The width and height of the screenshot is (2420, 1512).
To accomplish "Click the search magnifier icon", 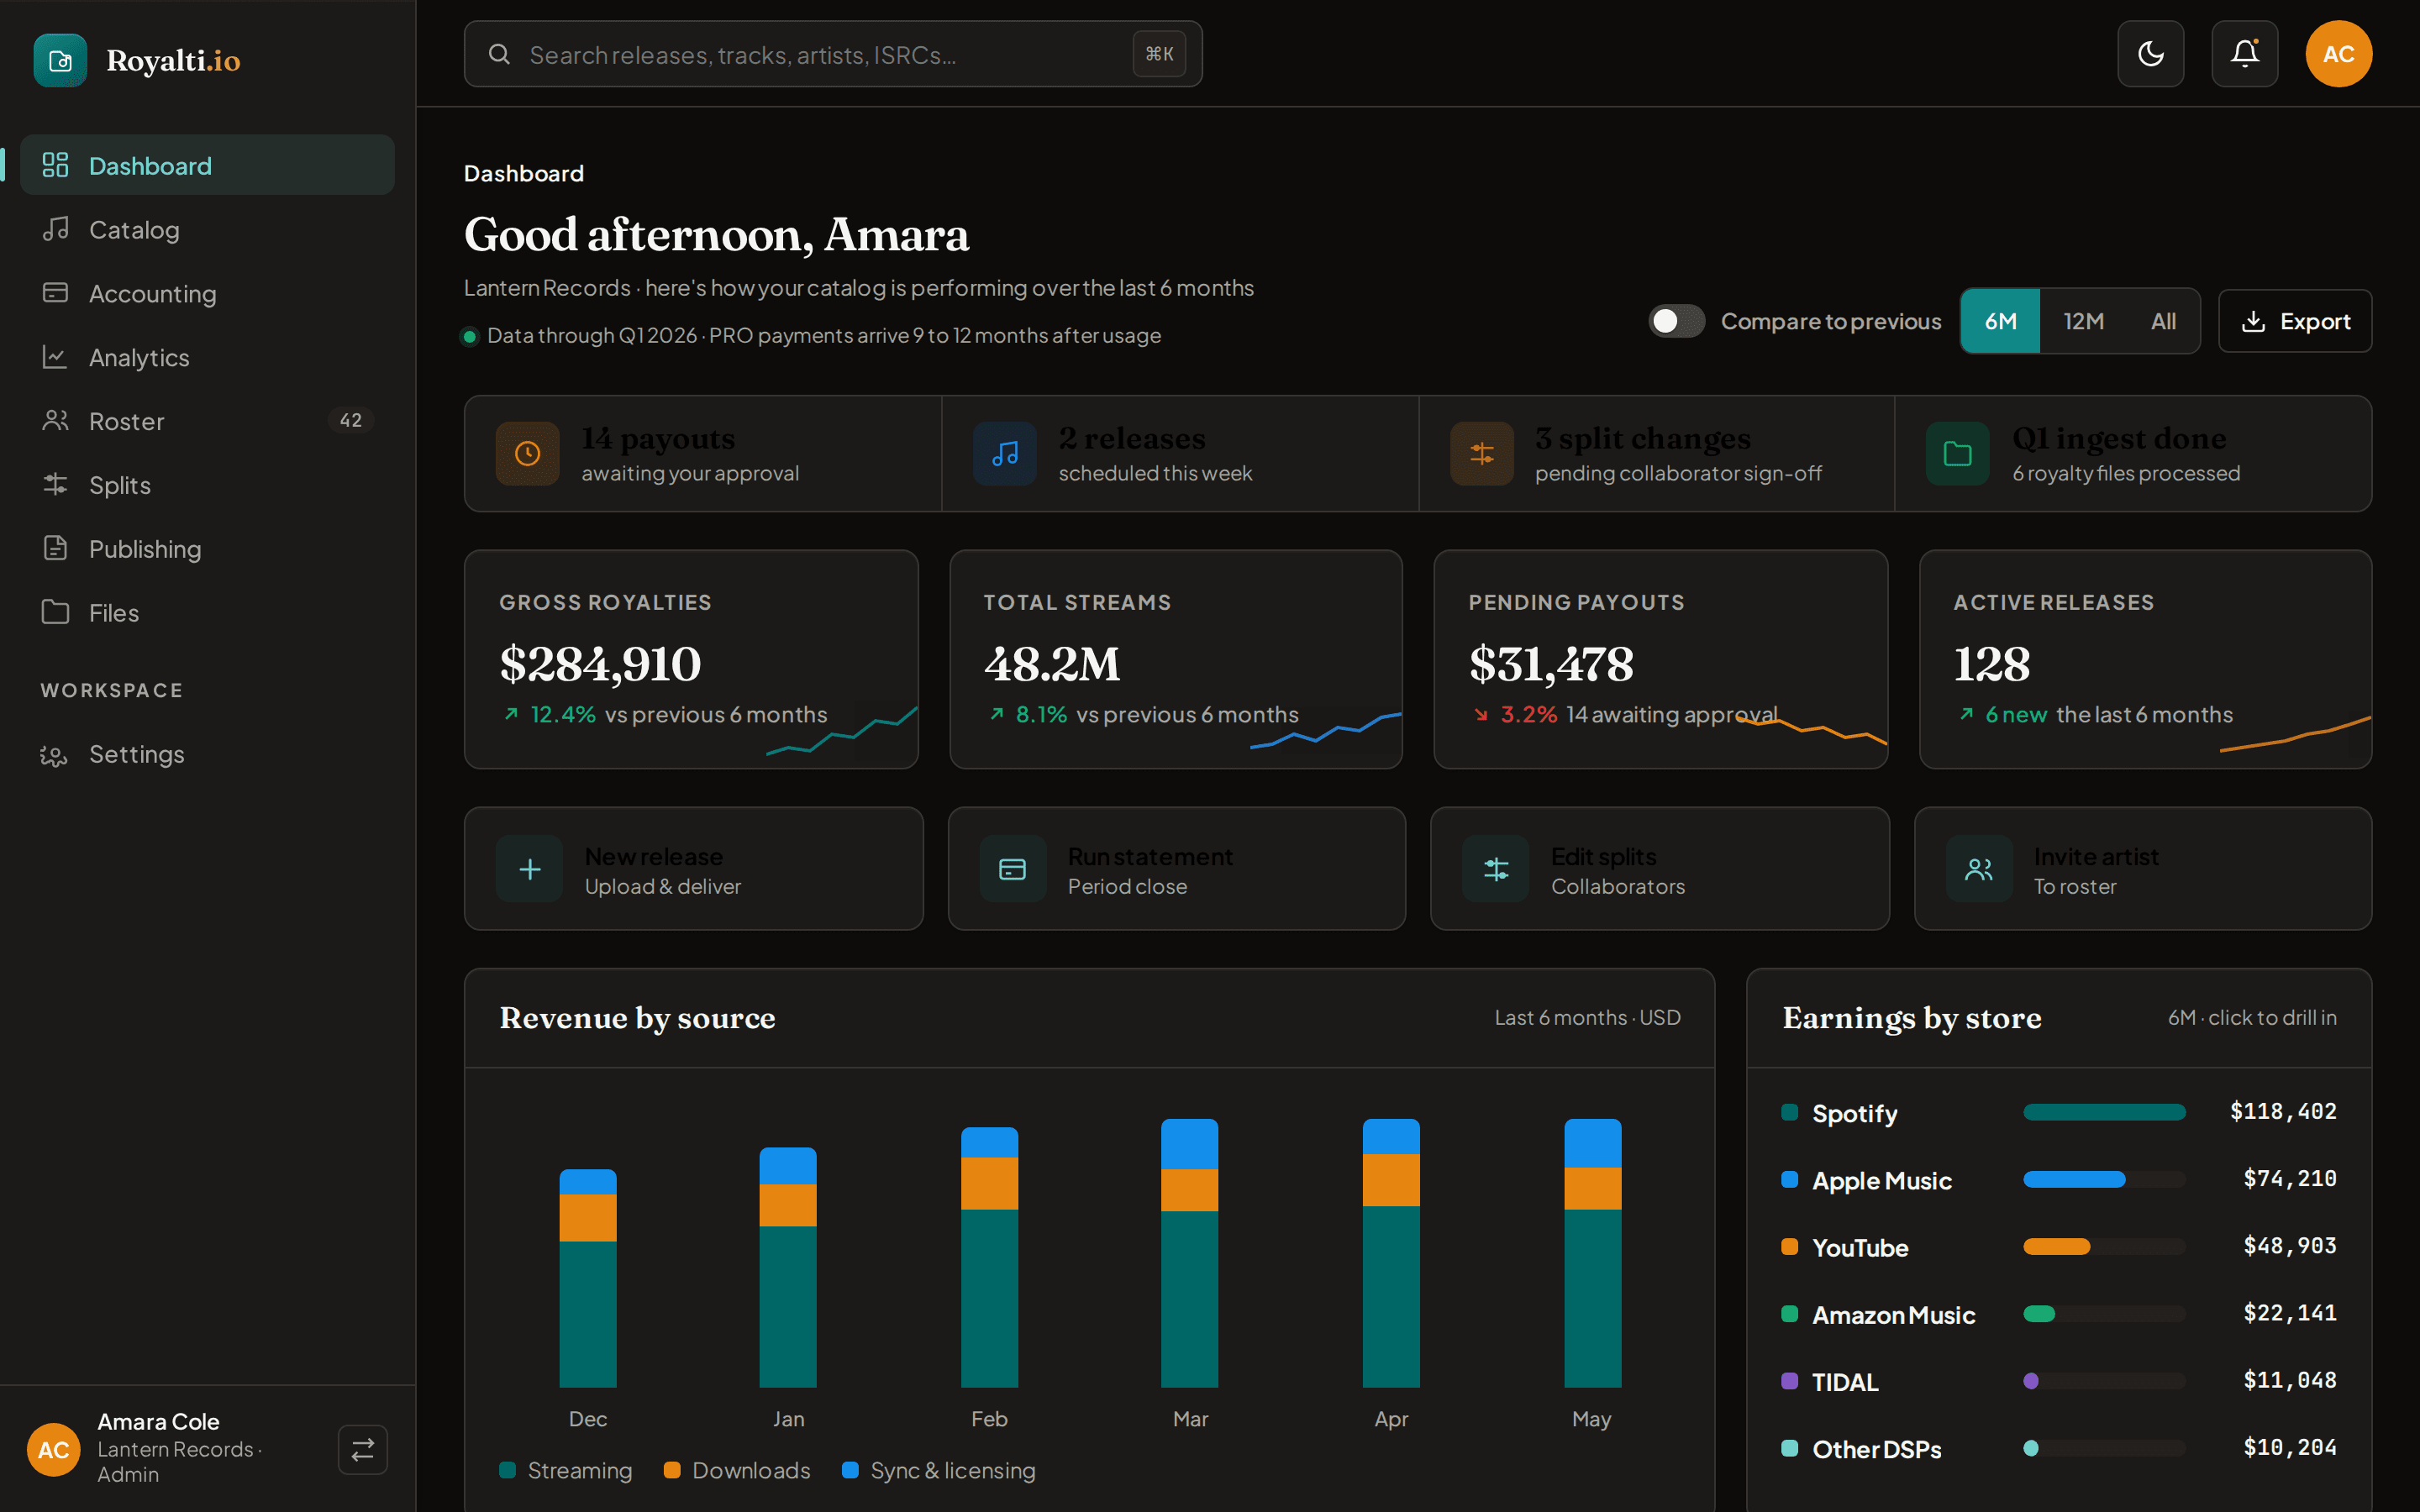I will (x=499, y=54).
